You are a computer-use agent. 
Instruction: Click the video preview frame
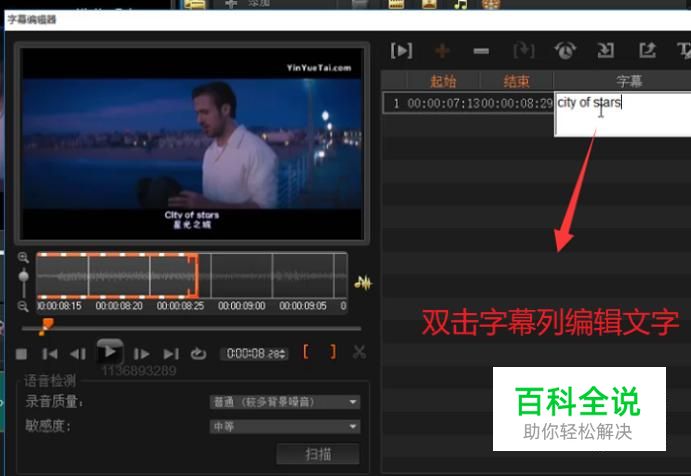pos(192,143)
